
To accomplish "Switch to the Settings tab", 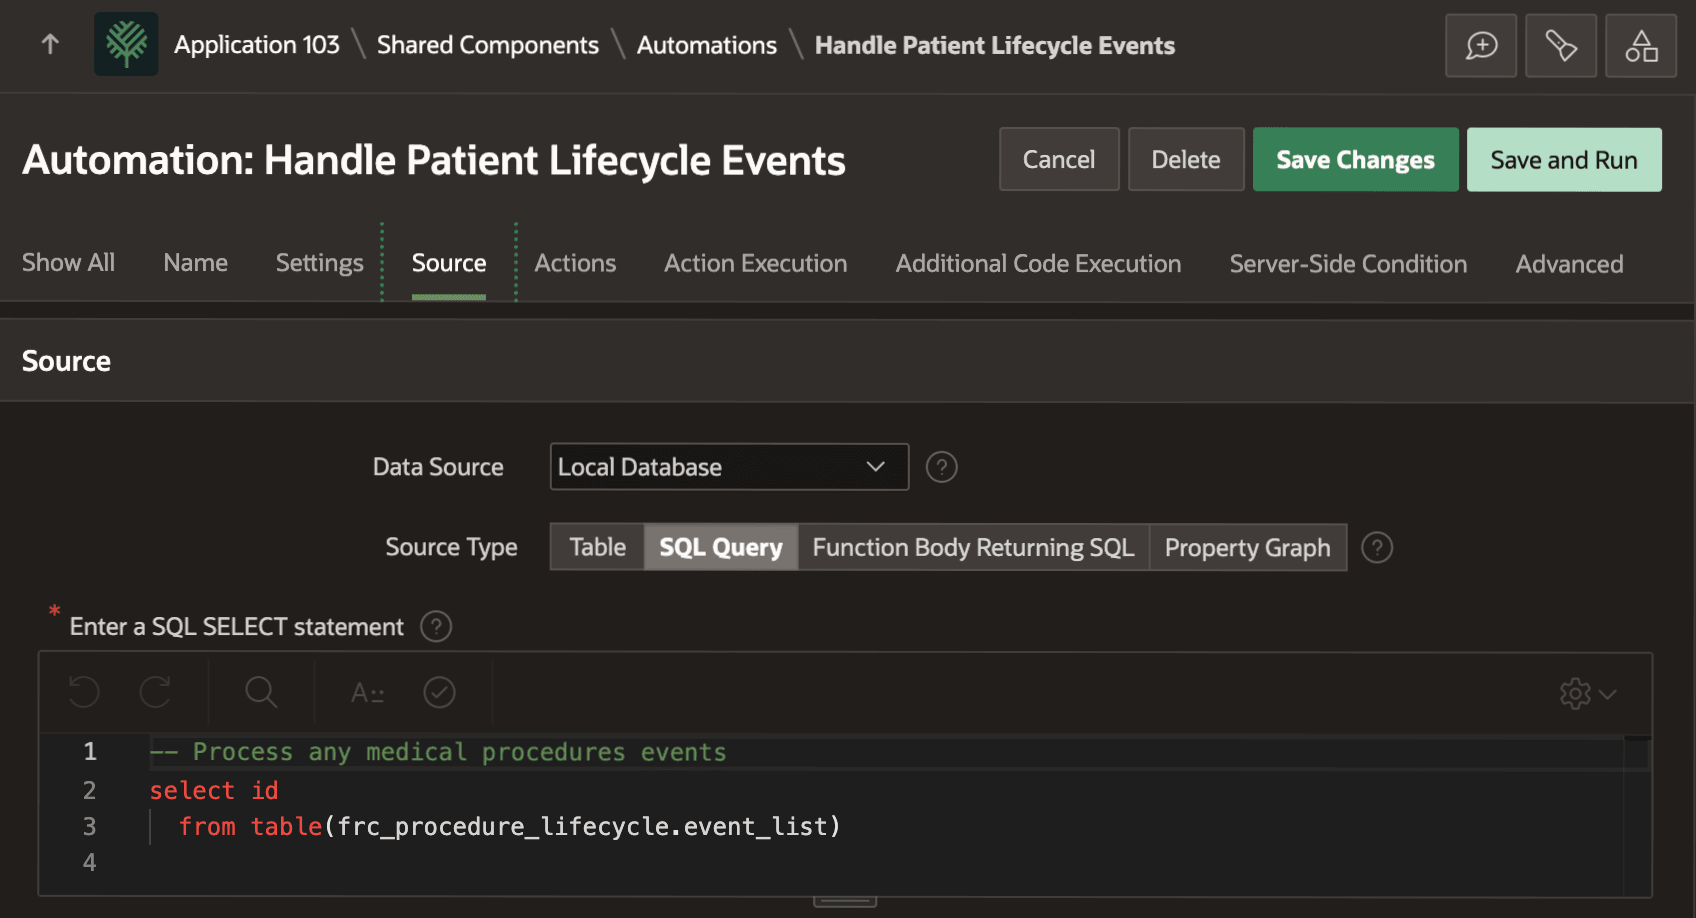I will click(319, 263).
